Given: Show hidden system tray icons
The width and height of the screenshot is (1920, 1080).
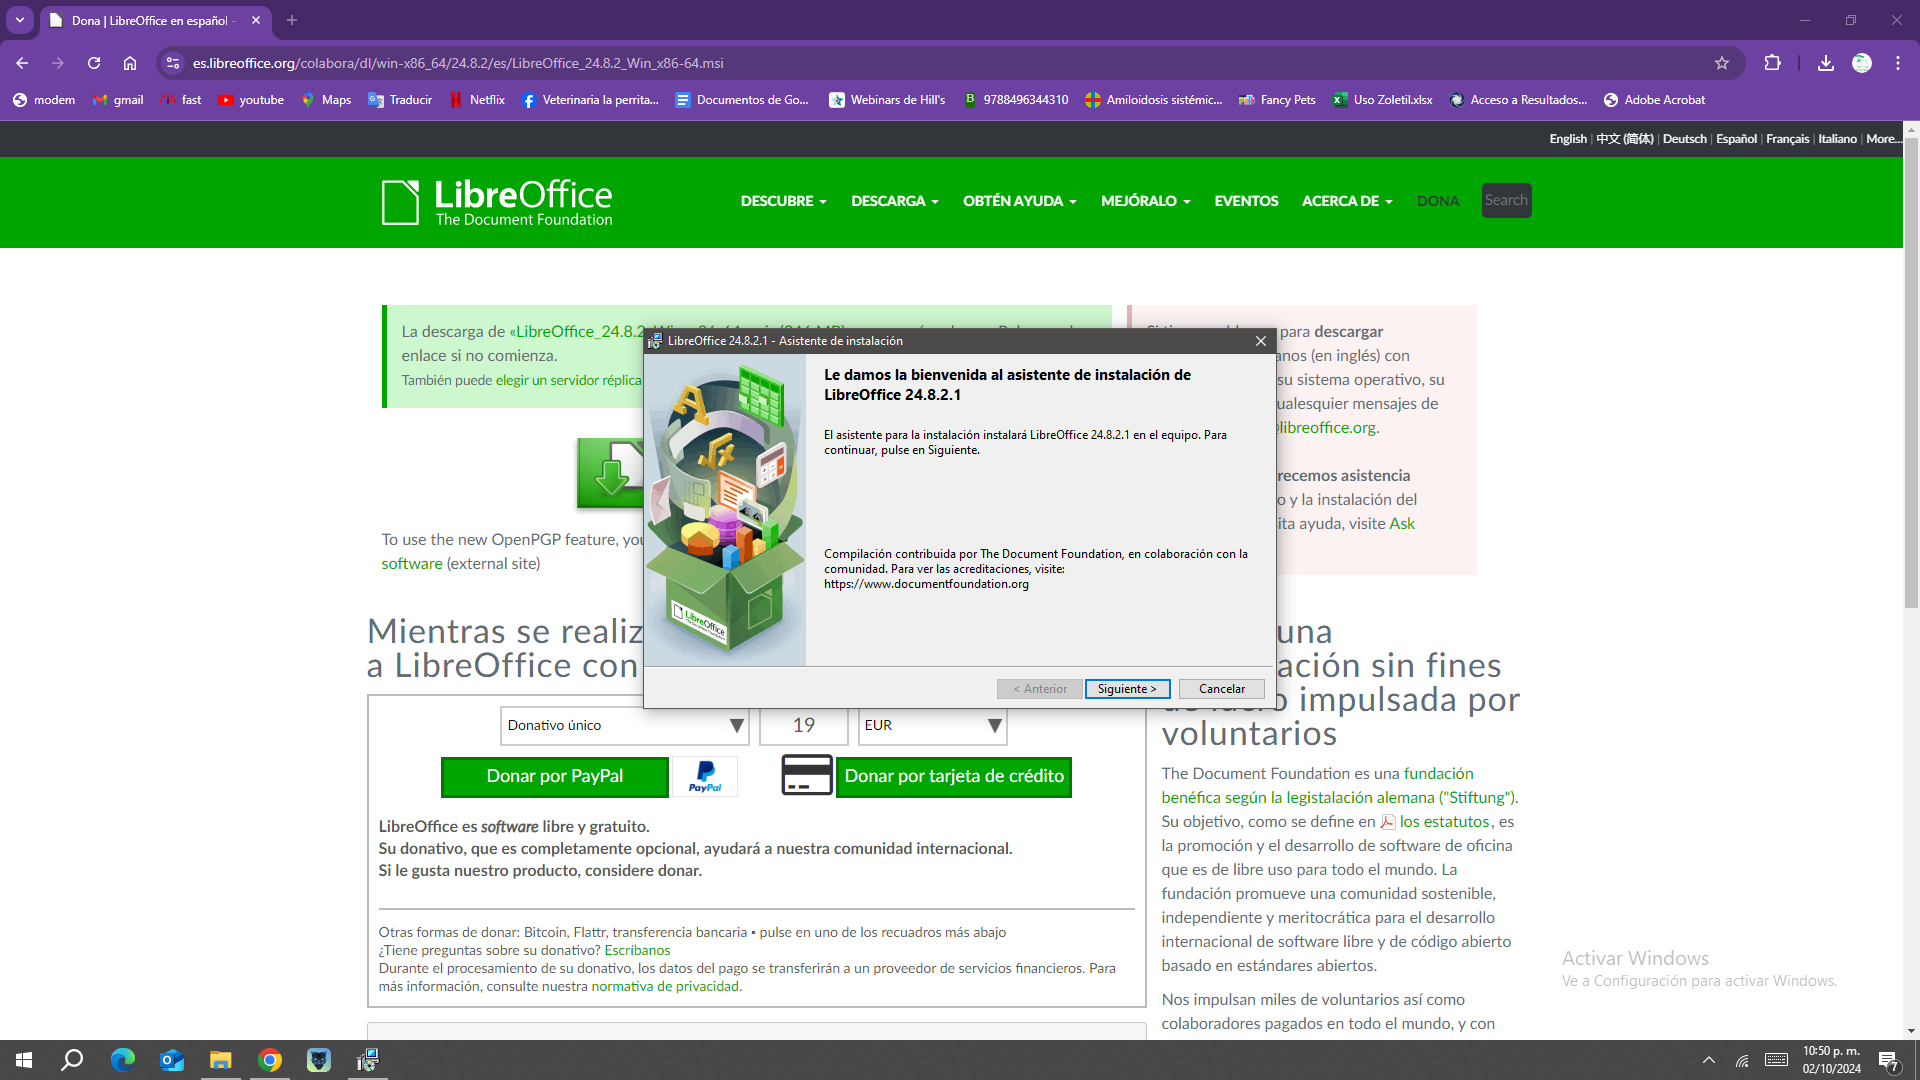Looking at the screenshot, I should pos(1708,1060).
